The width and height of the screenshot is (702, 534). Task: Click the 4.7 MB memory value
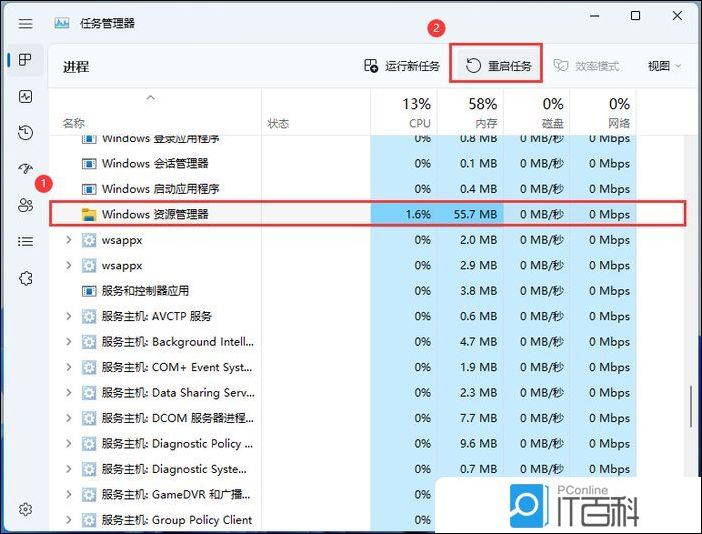479,342
